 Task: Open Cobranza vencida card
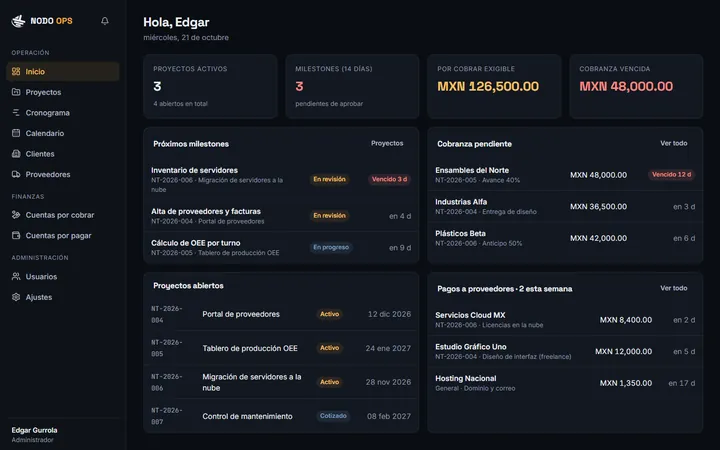[636, 86]
